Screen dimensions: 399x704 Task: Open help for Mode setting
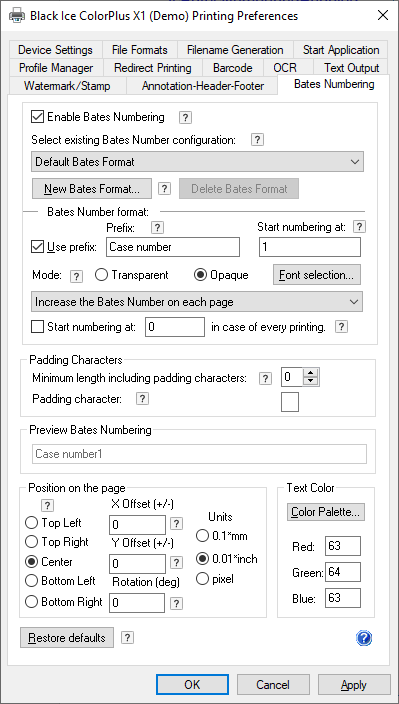[x=77, y=277]
